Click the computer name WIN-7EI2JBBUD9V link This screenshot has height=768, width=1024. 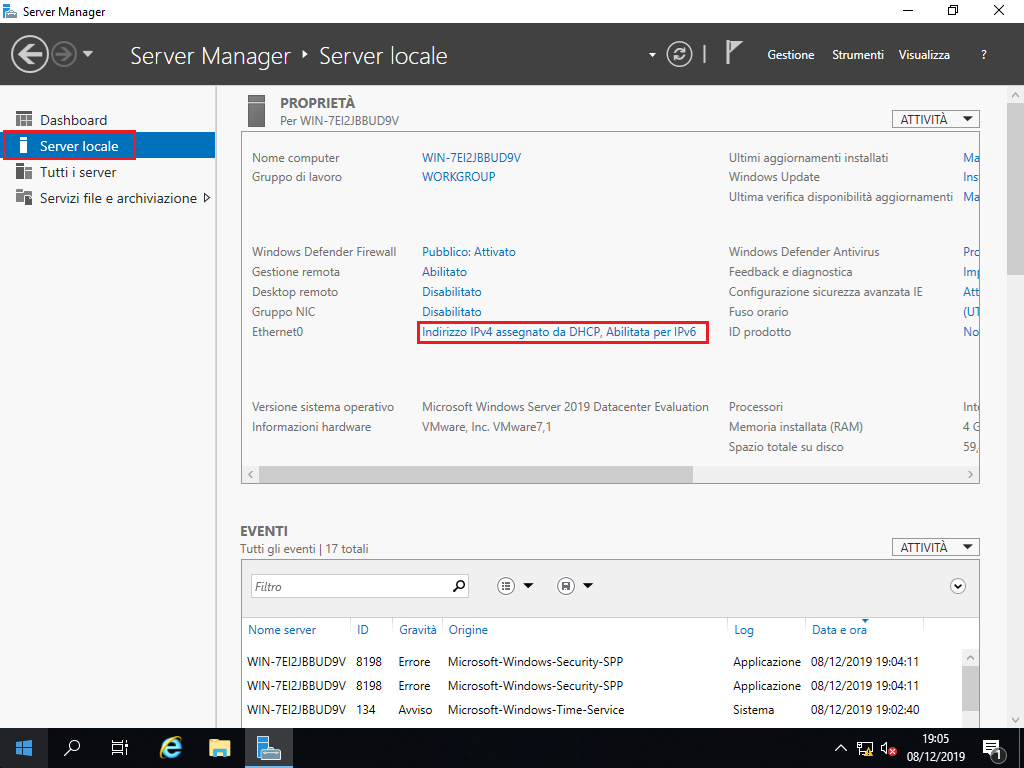tap(471, 157)
